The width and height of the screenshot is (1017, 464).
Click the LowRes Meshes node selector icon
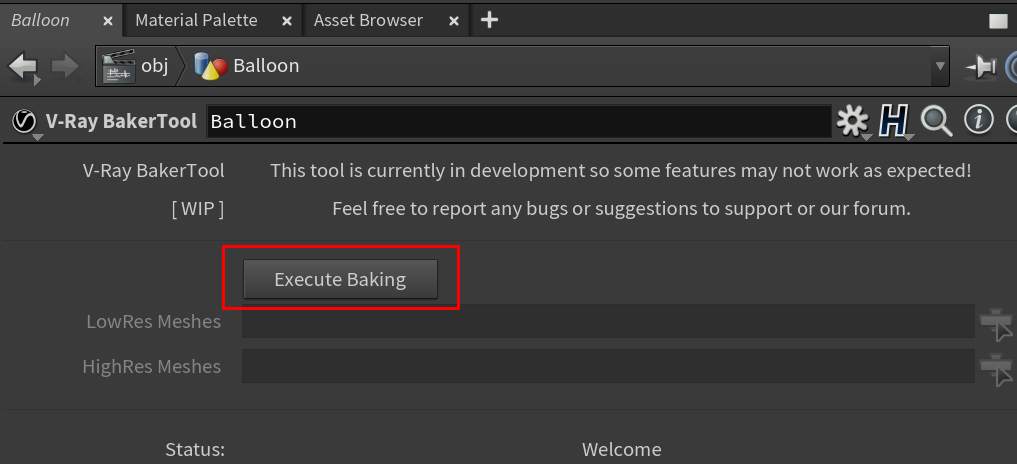coord(996,322)
